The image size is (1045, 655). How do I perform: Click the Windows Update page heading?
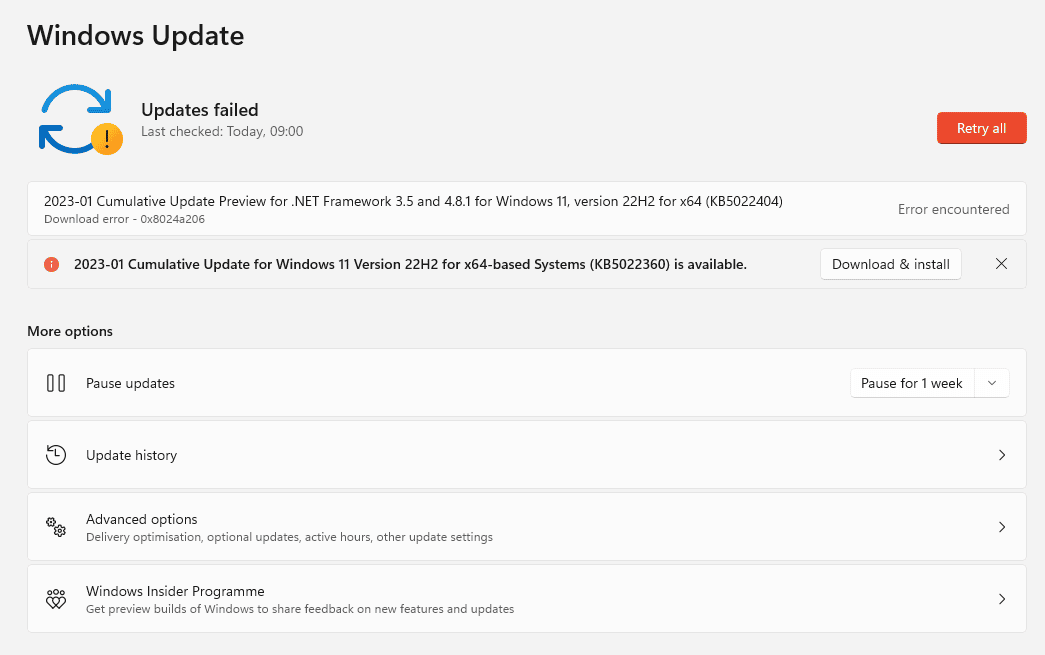pyautogui.click(x=136, y=36)
